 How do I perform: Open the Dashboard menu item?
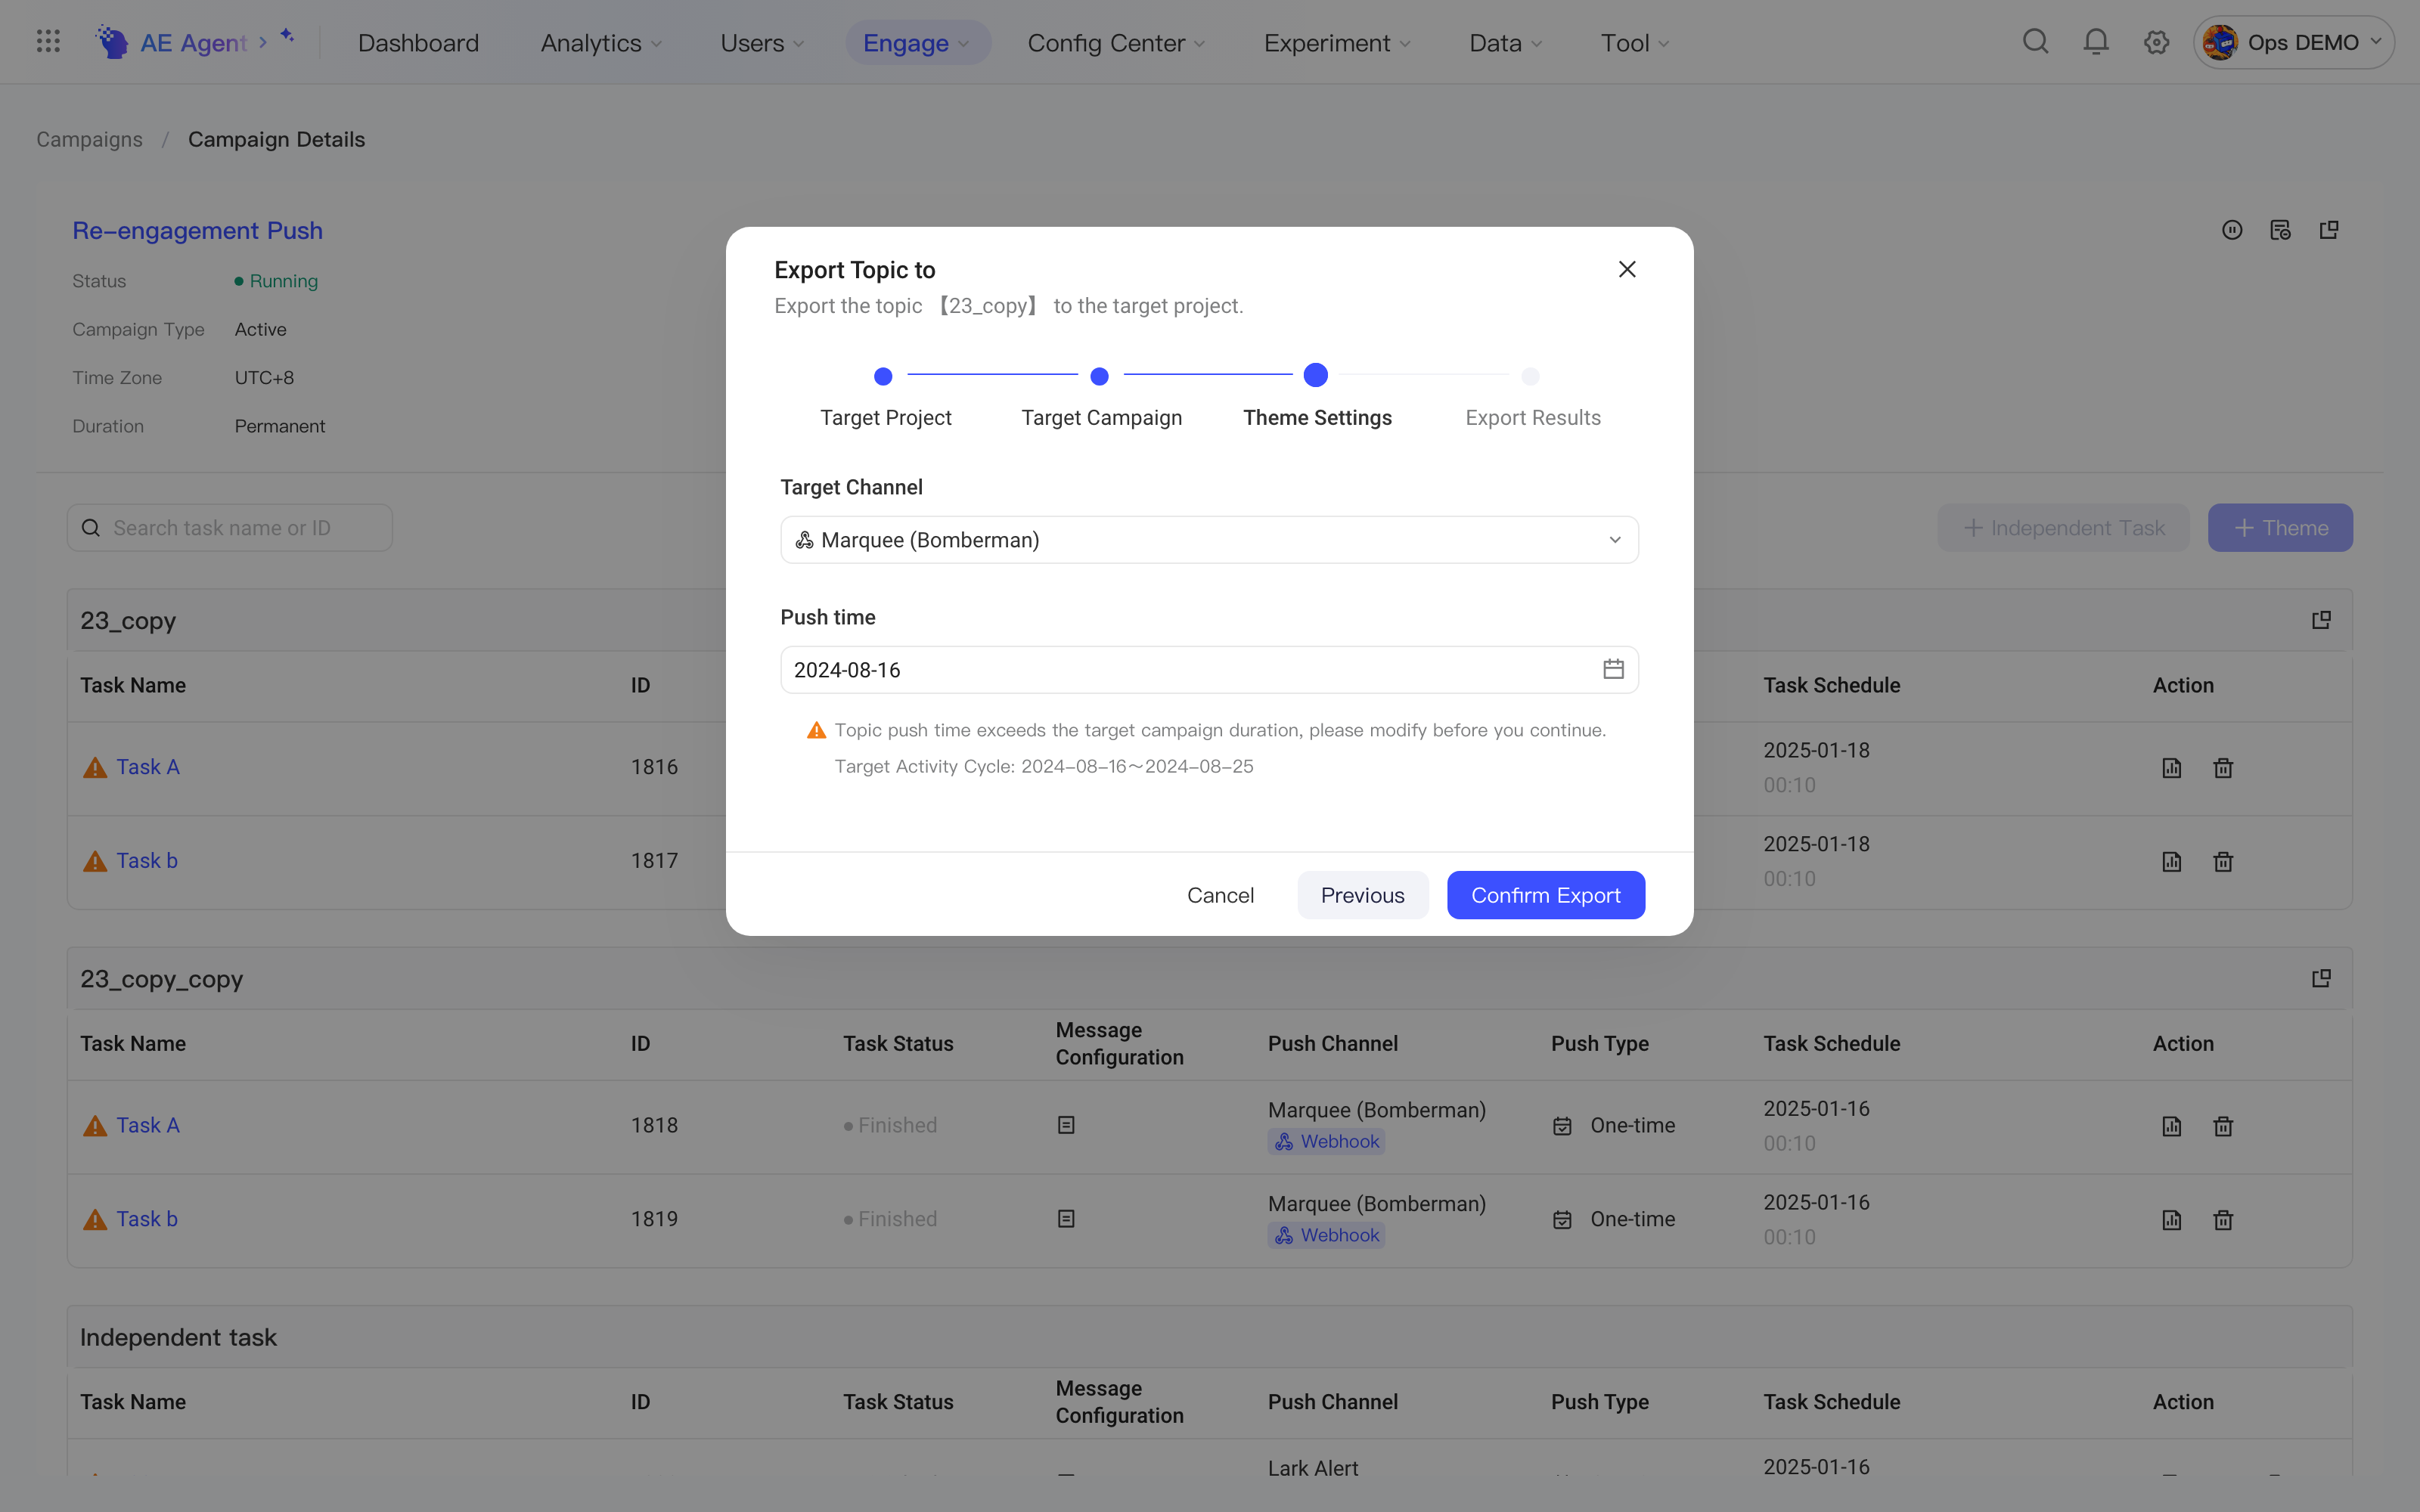pyautogui.click(x=418, y=43)
